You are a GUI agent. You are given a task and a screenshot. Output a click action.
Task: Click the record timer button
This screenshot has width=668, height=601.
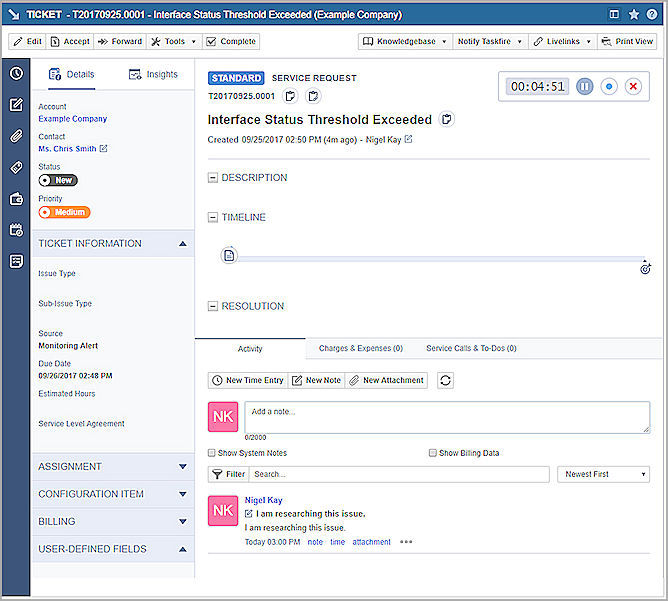[x=609, y=87]
